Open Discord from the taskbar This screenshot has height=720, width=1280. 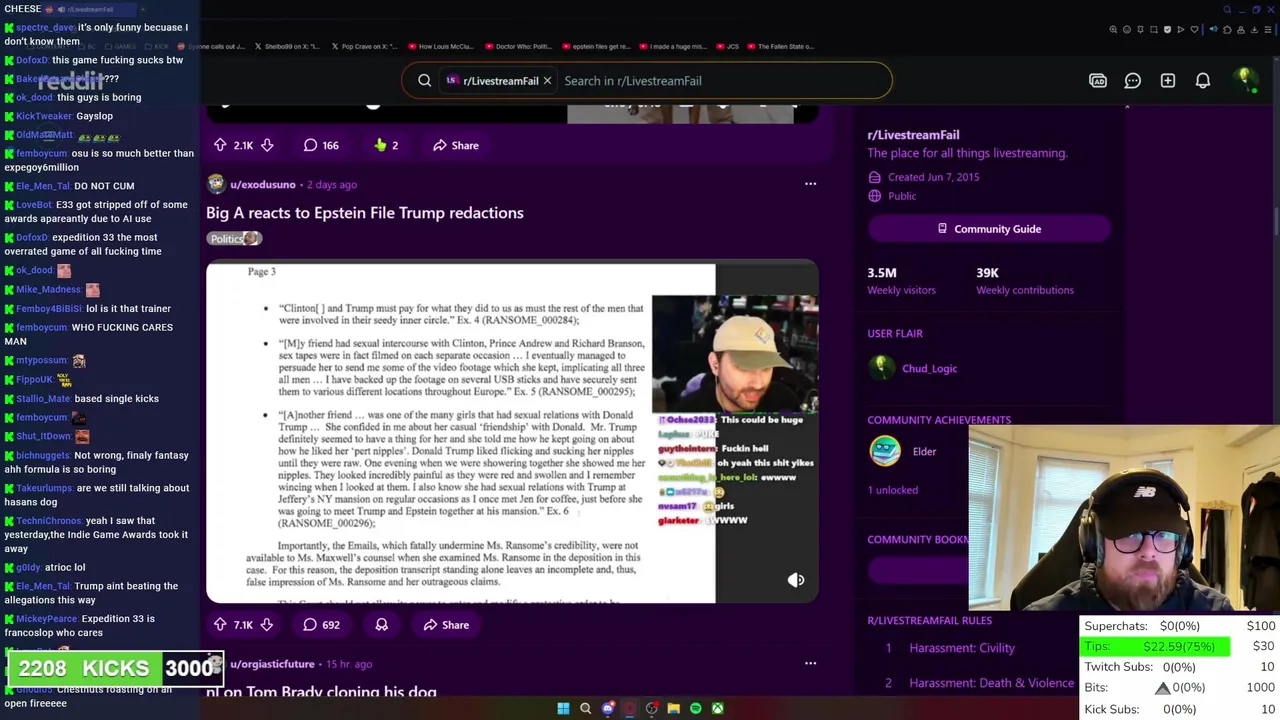point(608,708)
